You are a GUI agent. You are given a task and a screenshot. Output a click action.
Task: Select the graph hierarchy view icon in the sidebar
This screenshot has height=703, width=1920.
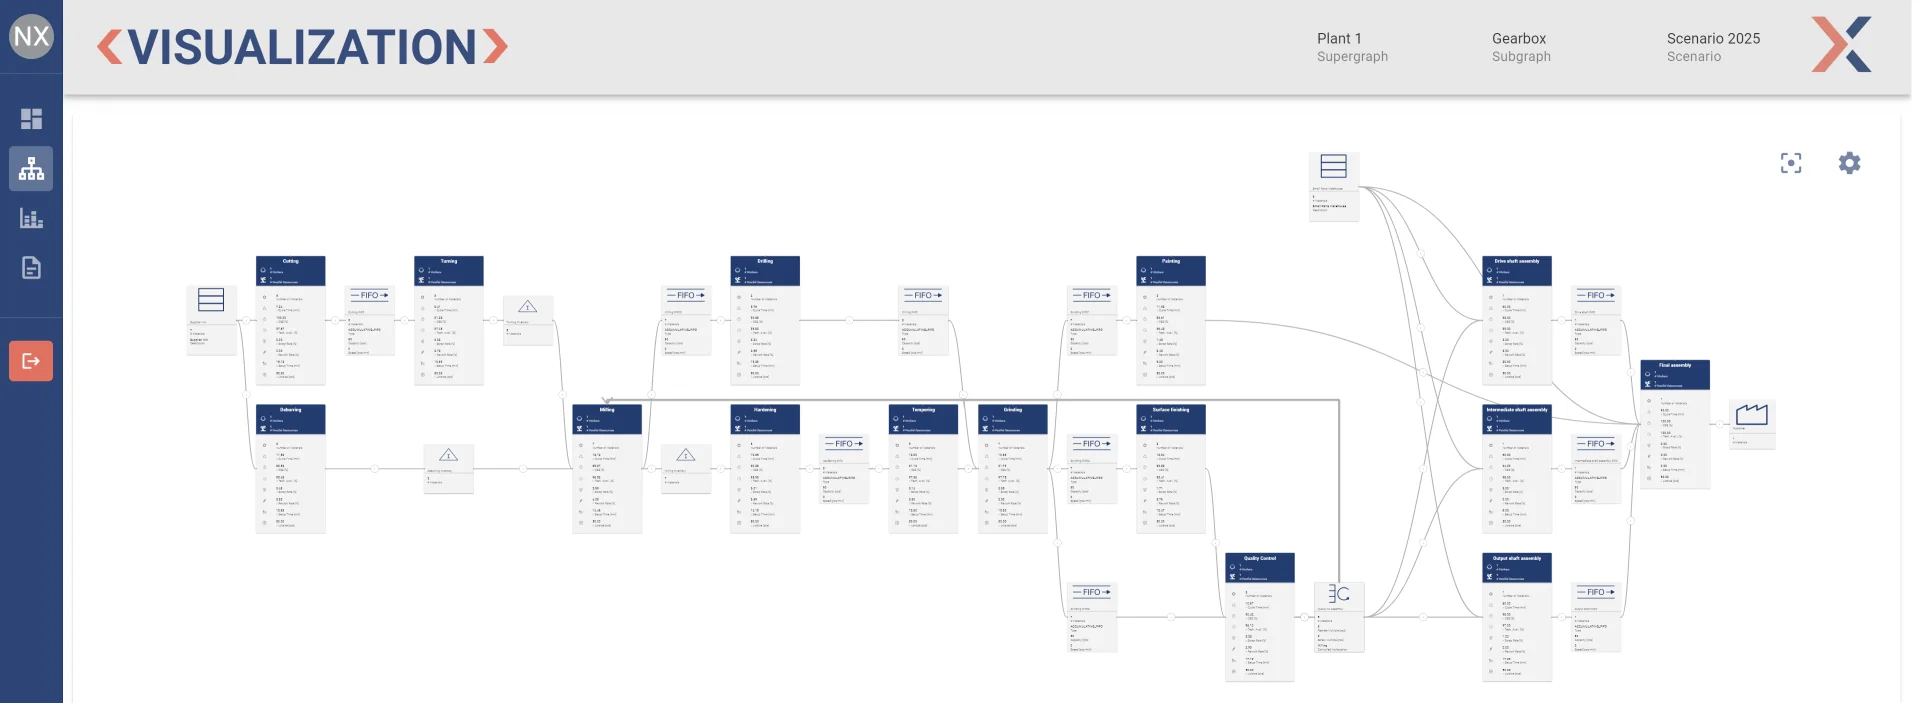tap(31, 169)
